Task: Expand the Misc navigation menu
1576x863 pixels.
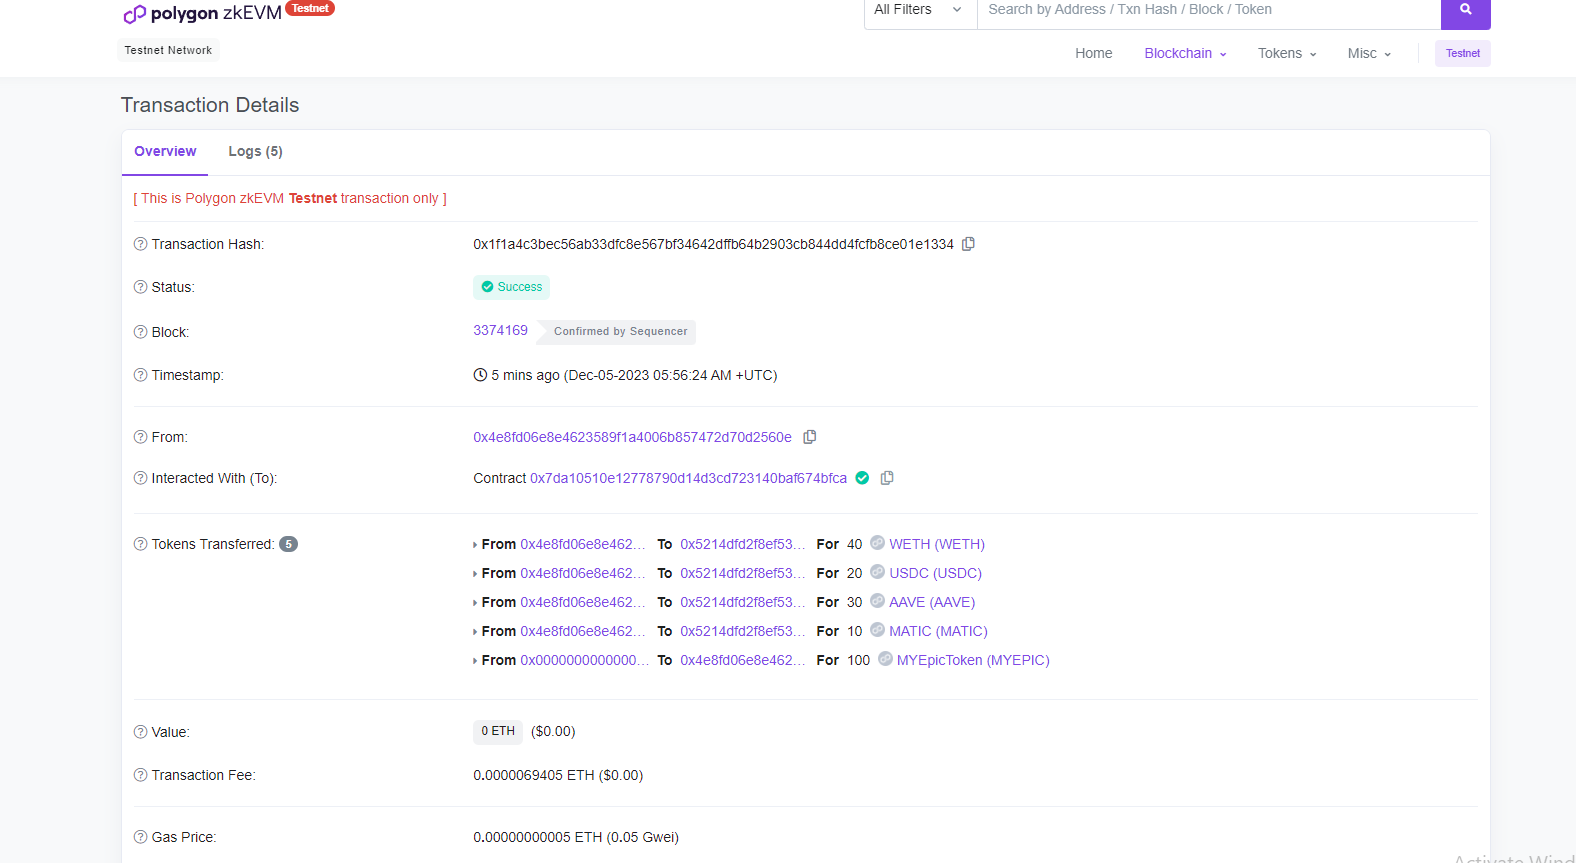Action: click(x=1369, y=53)
